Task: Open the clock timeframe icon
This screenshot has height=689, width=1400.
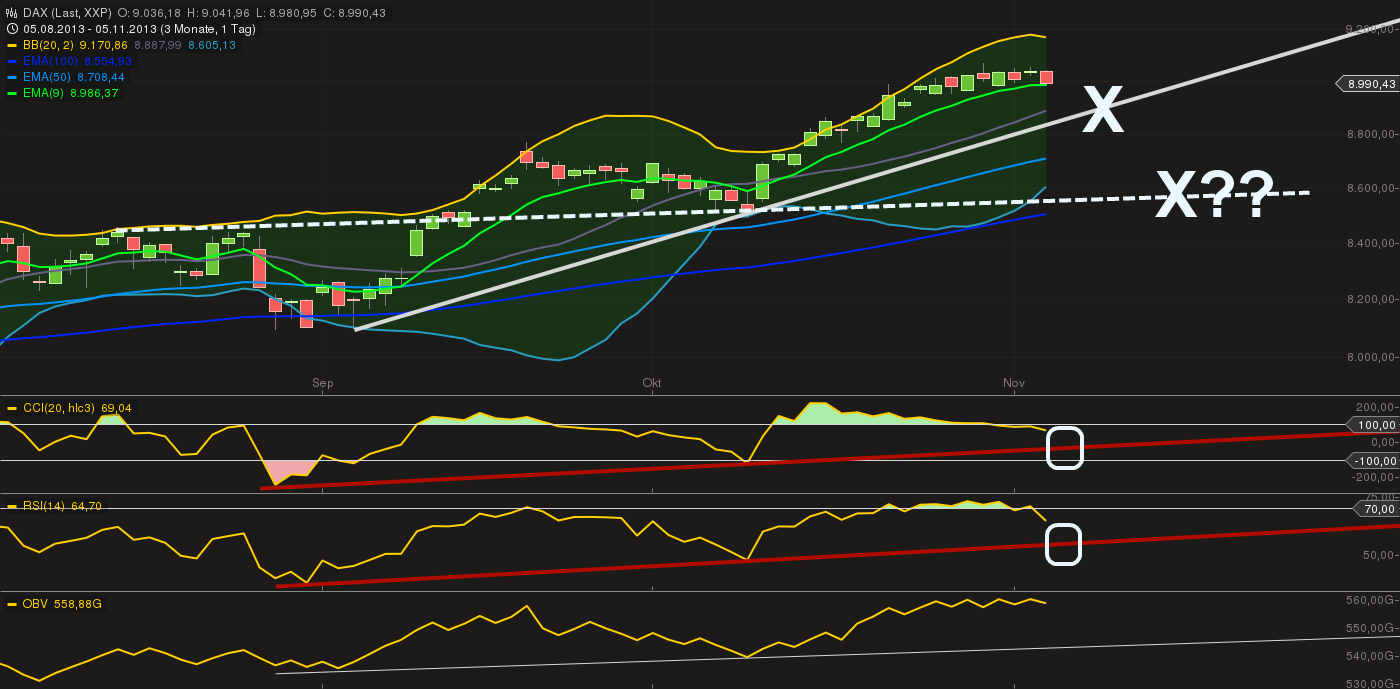Action: coord(11,28)
